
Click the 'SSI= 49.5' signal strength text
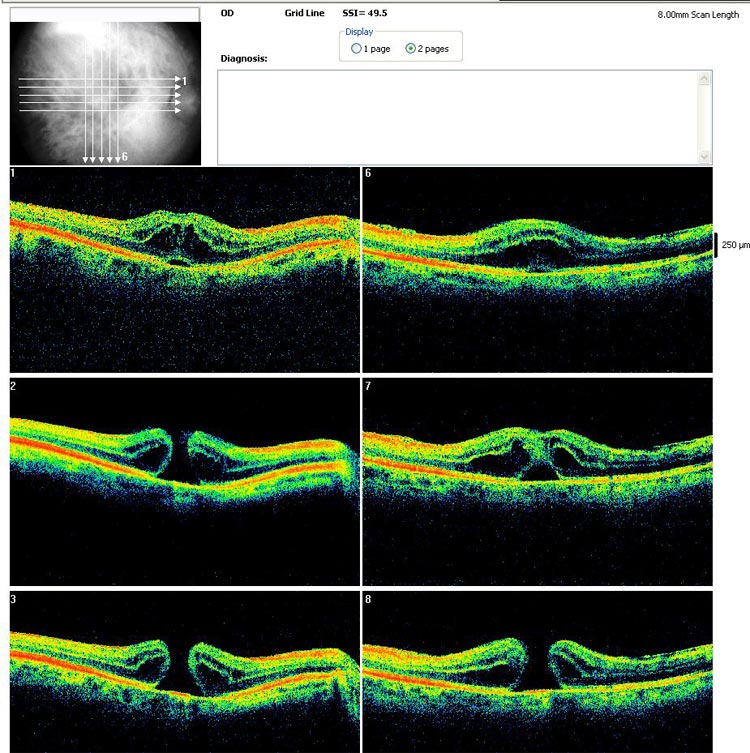[x=365, y=13]
